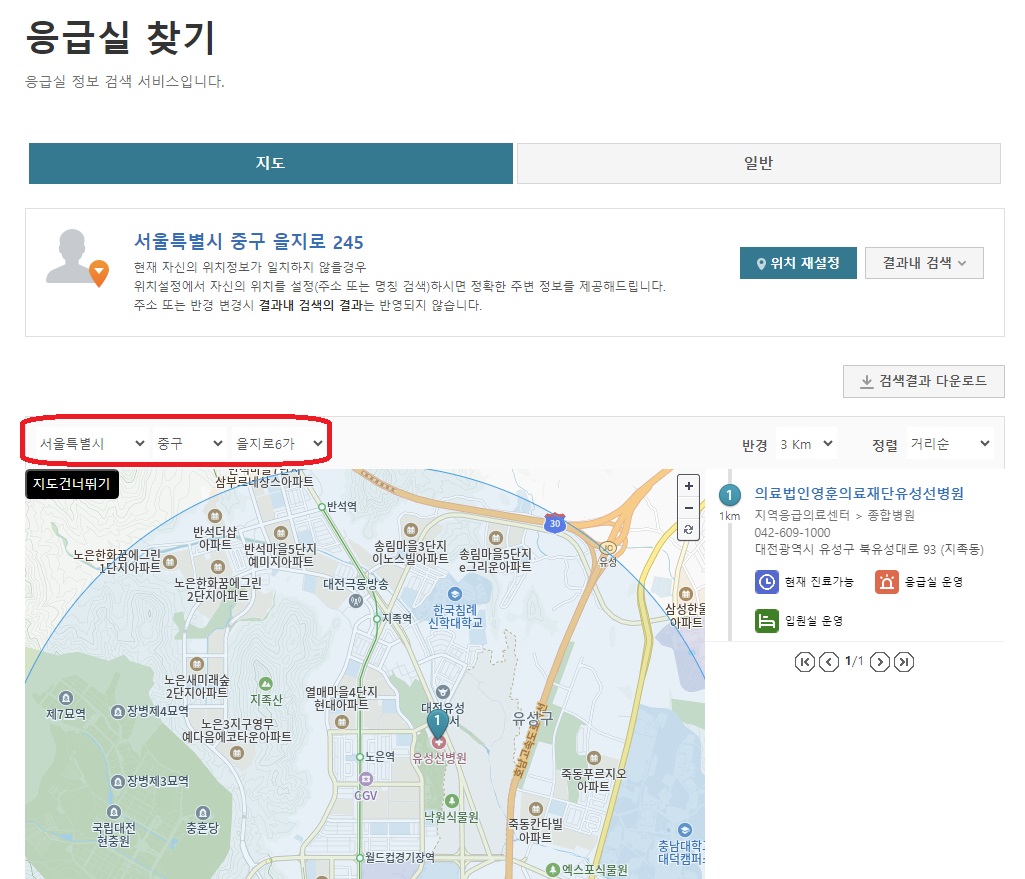Click the phone number 042-609-1000

click(x=792, y=533)
